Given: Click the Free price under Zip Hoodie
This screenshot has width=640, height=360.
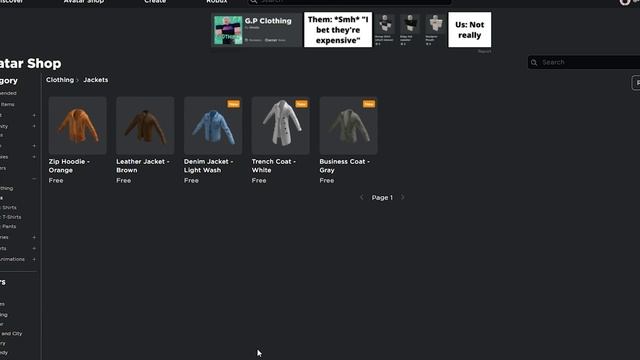Looking at the screenshot, I should [56, 180].
